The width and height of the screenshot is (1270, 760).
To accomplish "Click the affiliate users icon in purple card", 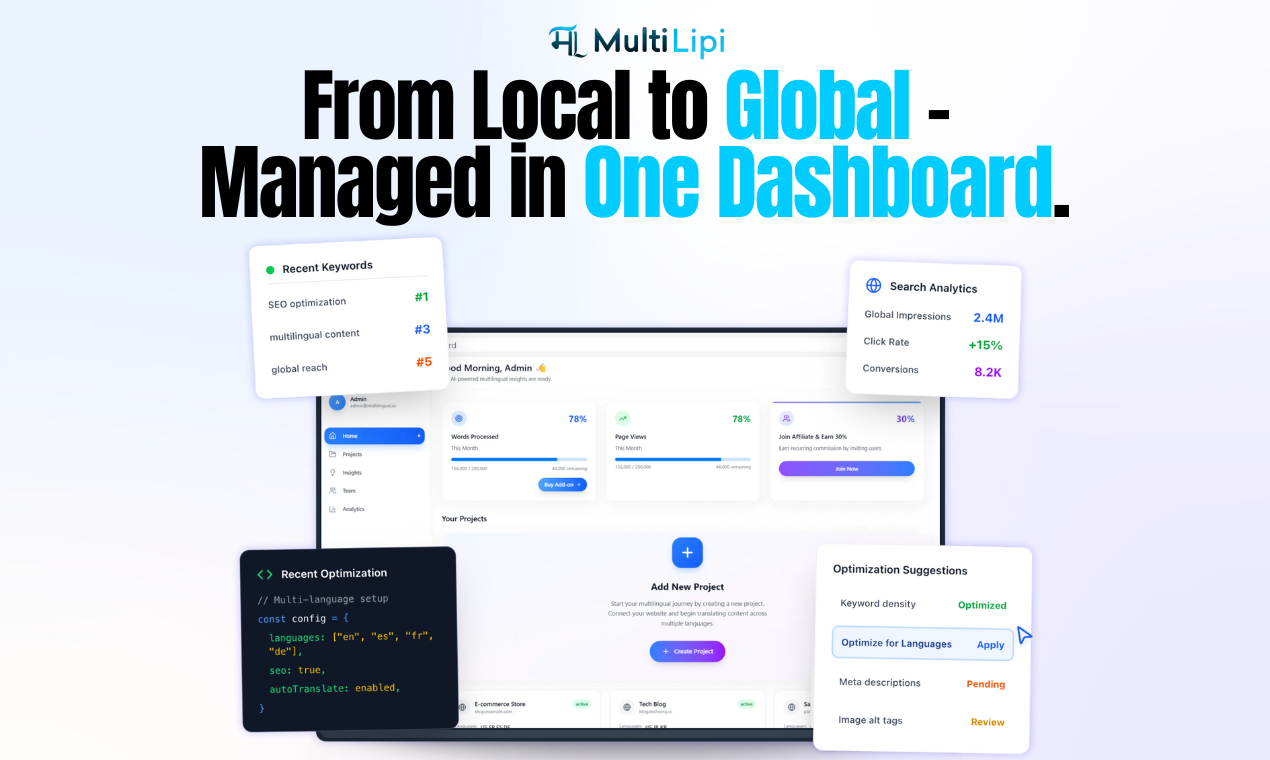I will (786, 419).
